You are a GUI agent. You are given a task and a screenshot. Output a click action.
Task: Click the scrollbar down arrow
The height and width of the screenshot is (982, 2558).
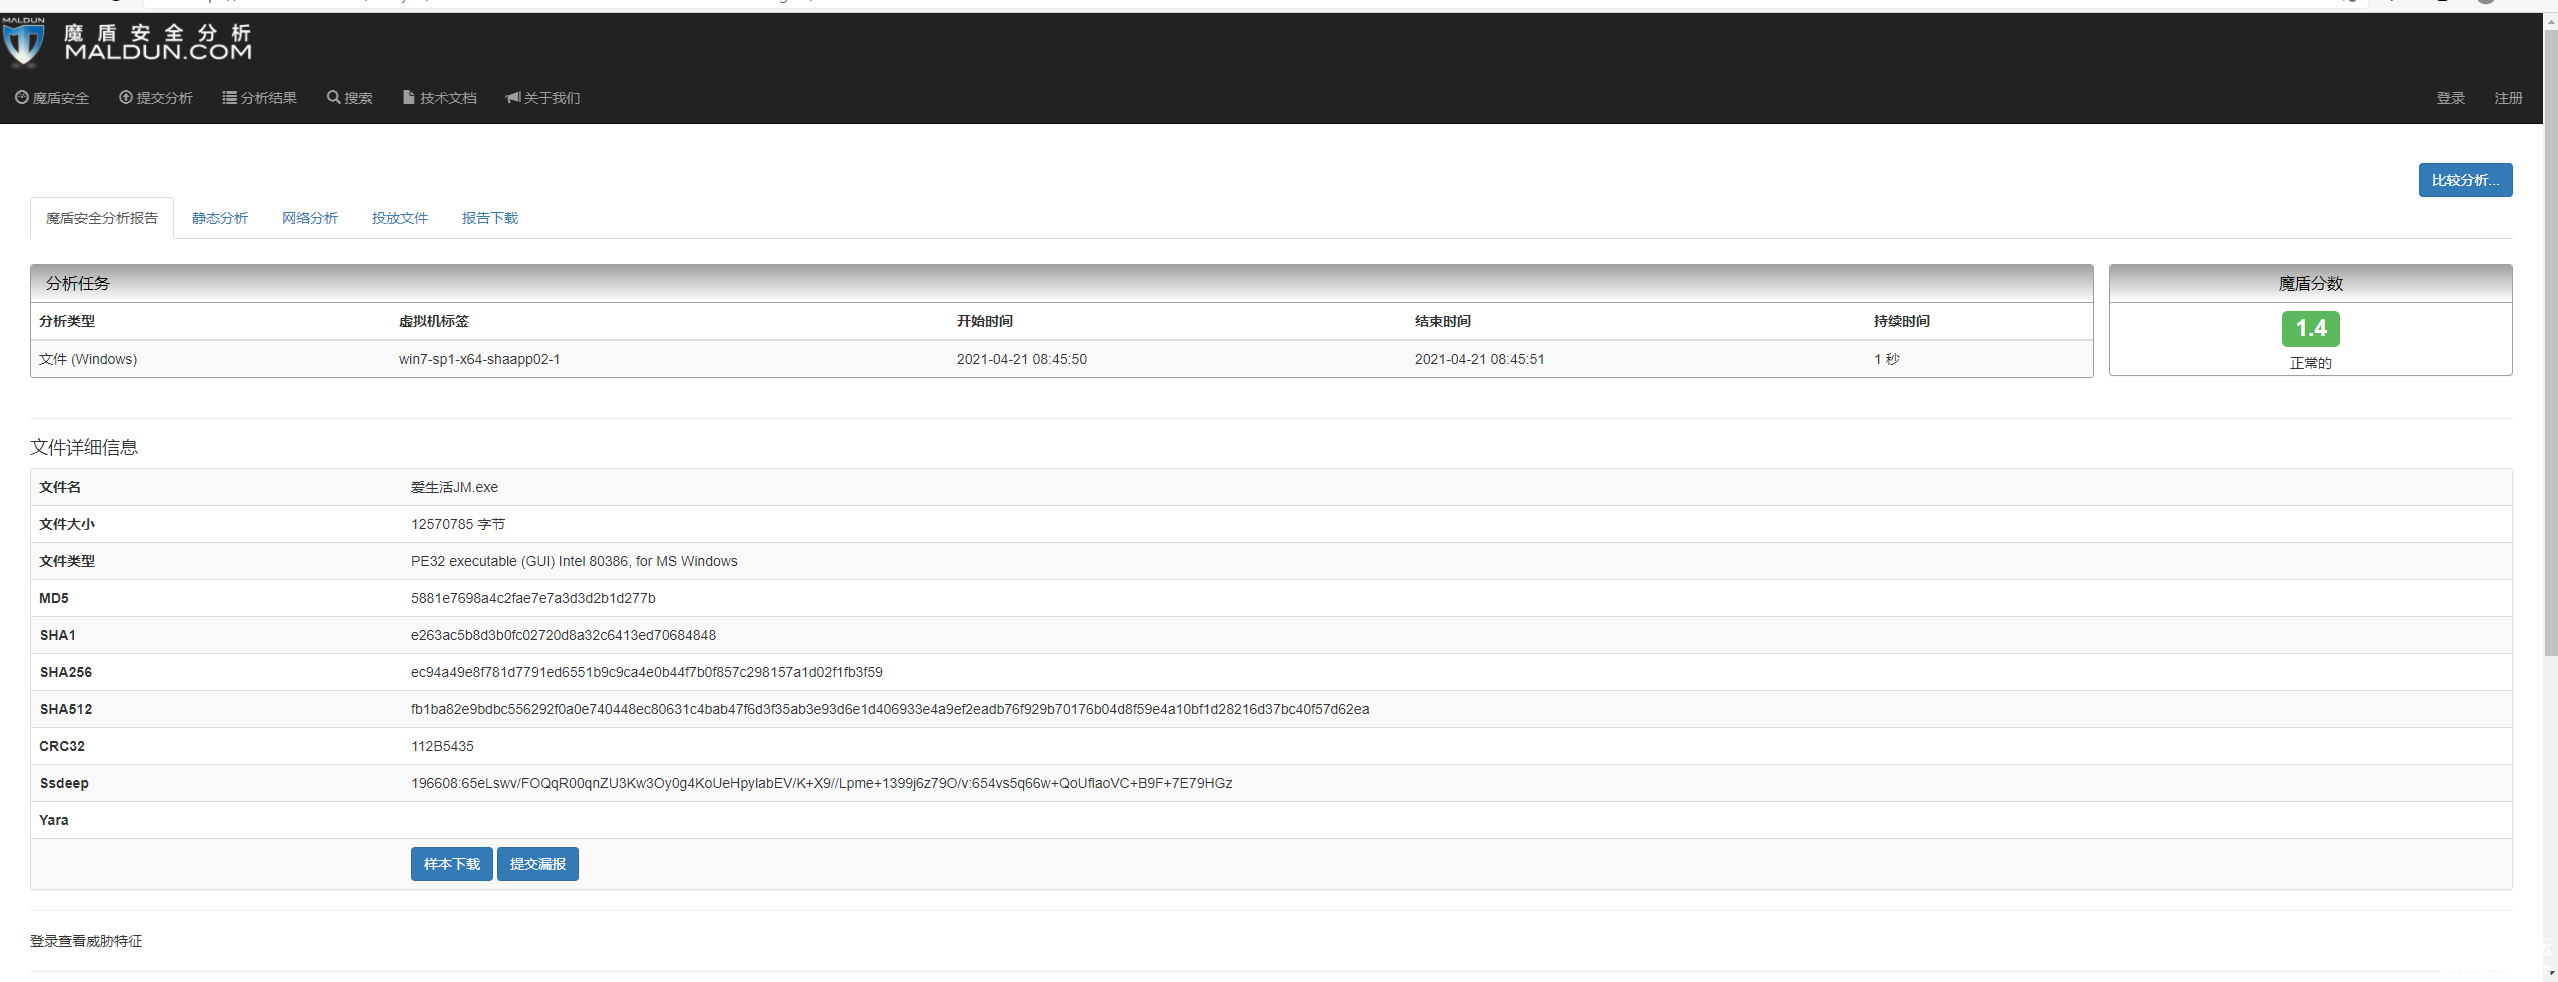coord(2550,972)
